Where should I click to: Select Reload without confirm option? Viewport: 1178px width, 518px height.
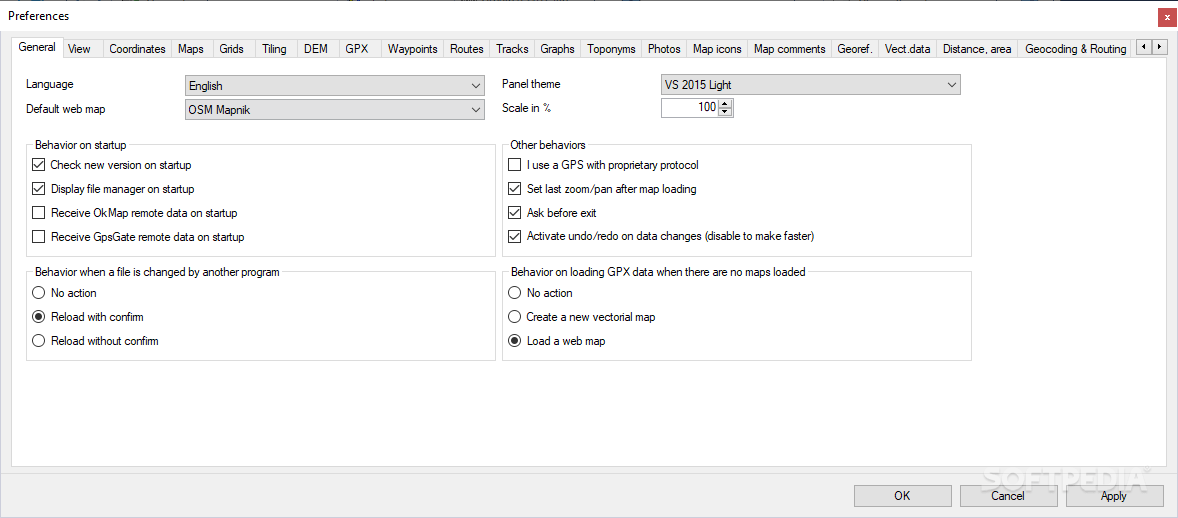click(x=39, y=341)
